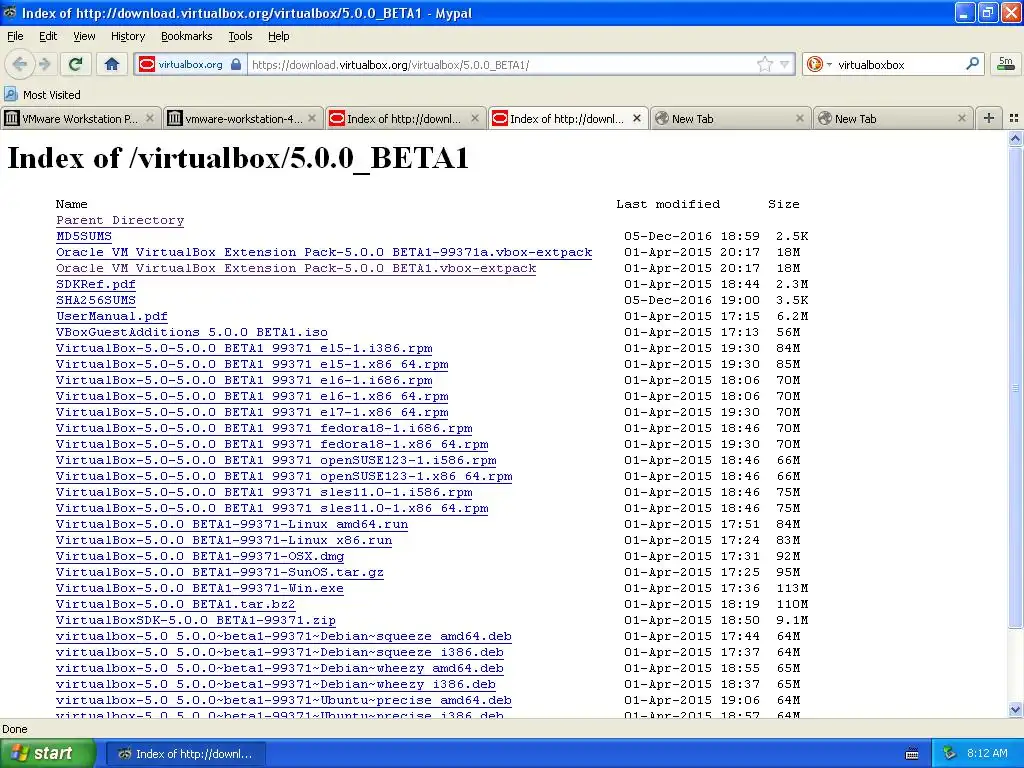Click the search magnifier icon
1024x768 pixels.
pyautogui.click(x=972, y=64)
